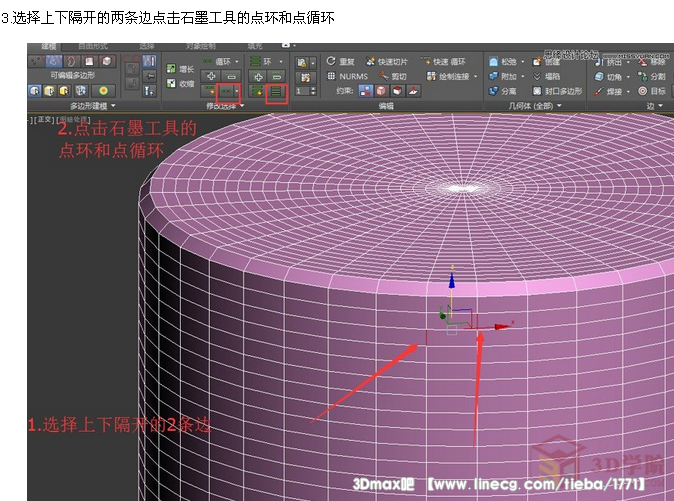Click first Preview Off cube icon
Screen dimensions: 674x501
[34, 91]
